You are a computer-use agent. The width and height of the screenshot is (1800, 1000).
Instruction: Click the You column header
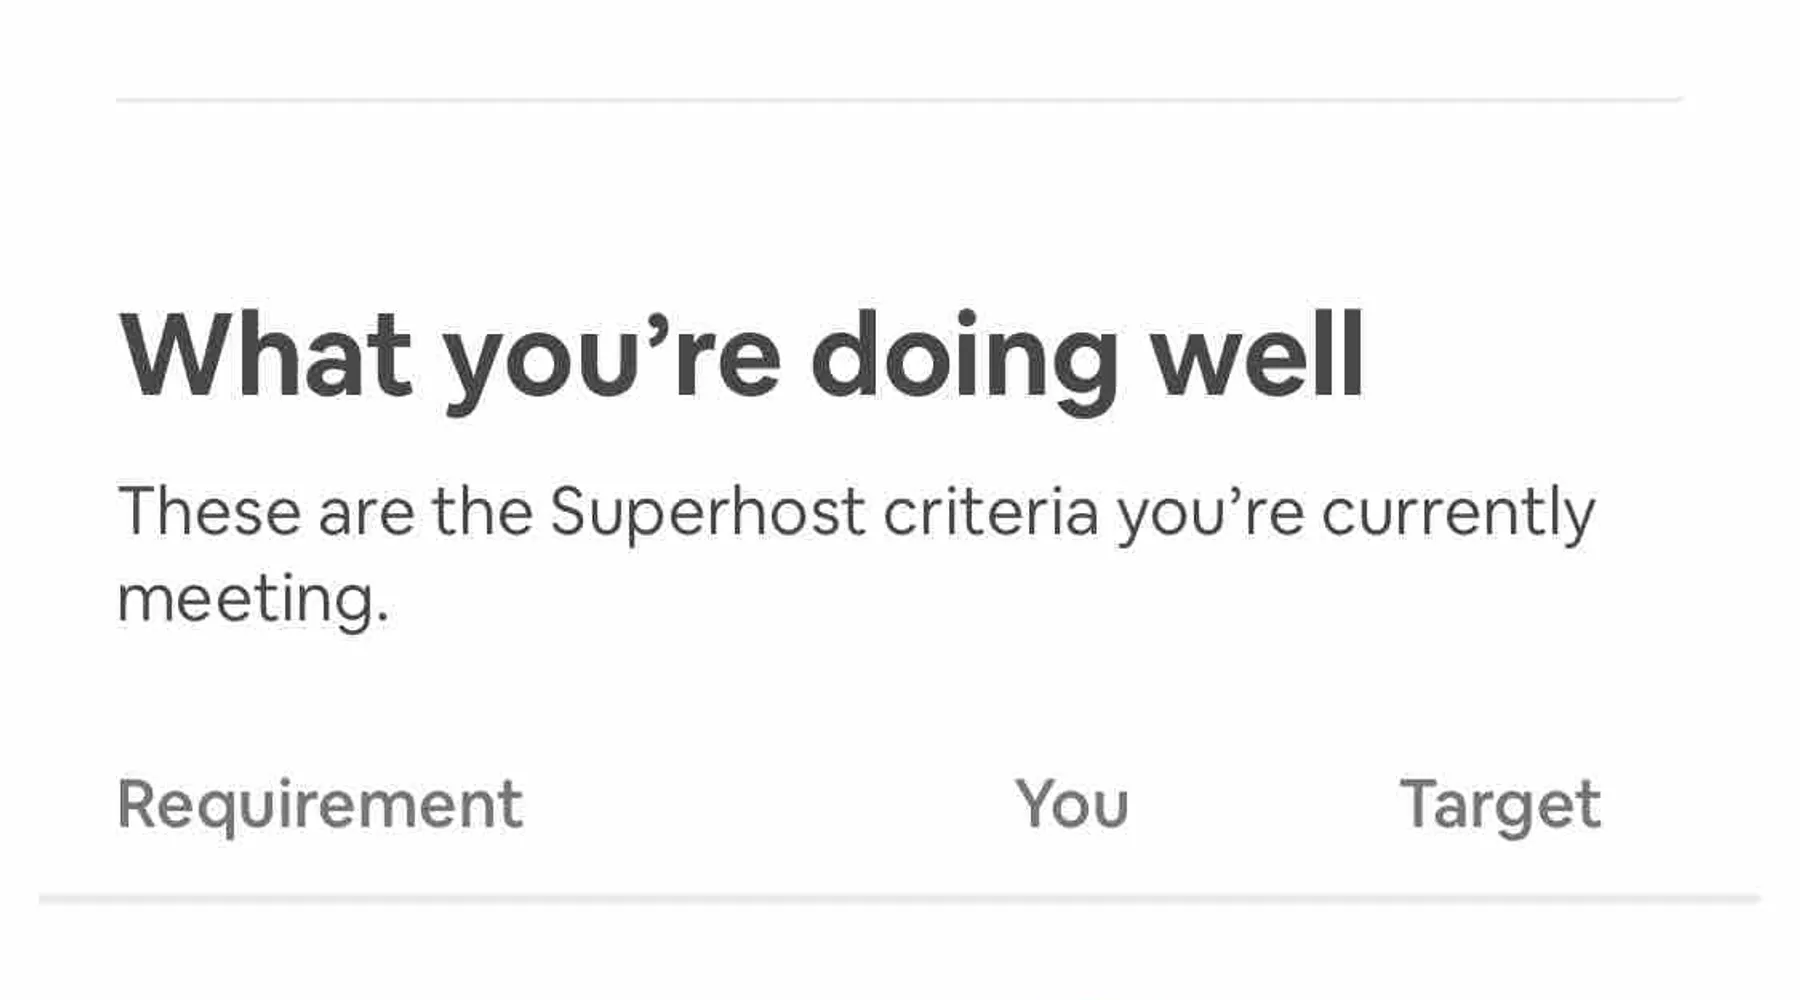pyautogui.click(x=1072, y=805)
